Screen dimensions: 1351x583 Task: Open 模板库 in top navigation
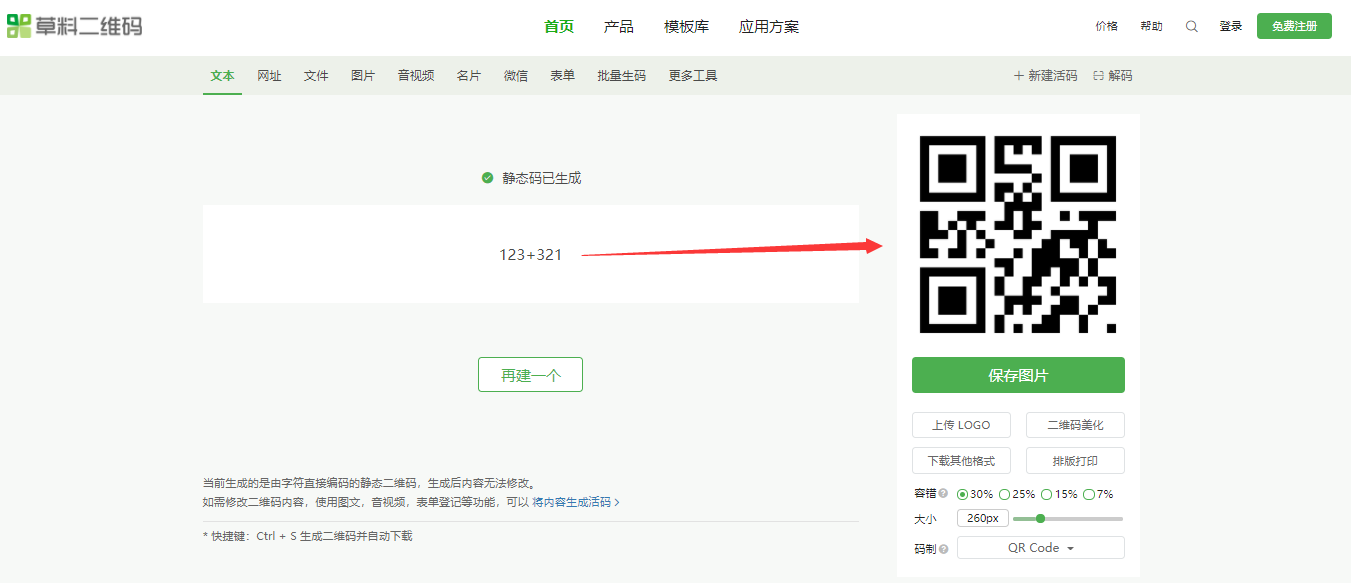click(x=686, y=27)
